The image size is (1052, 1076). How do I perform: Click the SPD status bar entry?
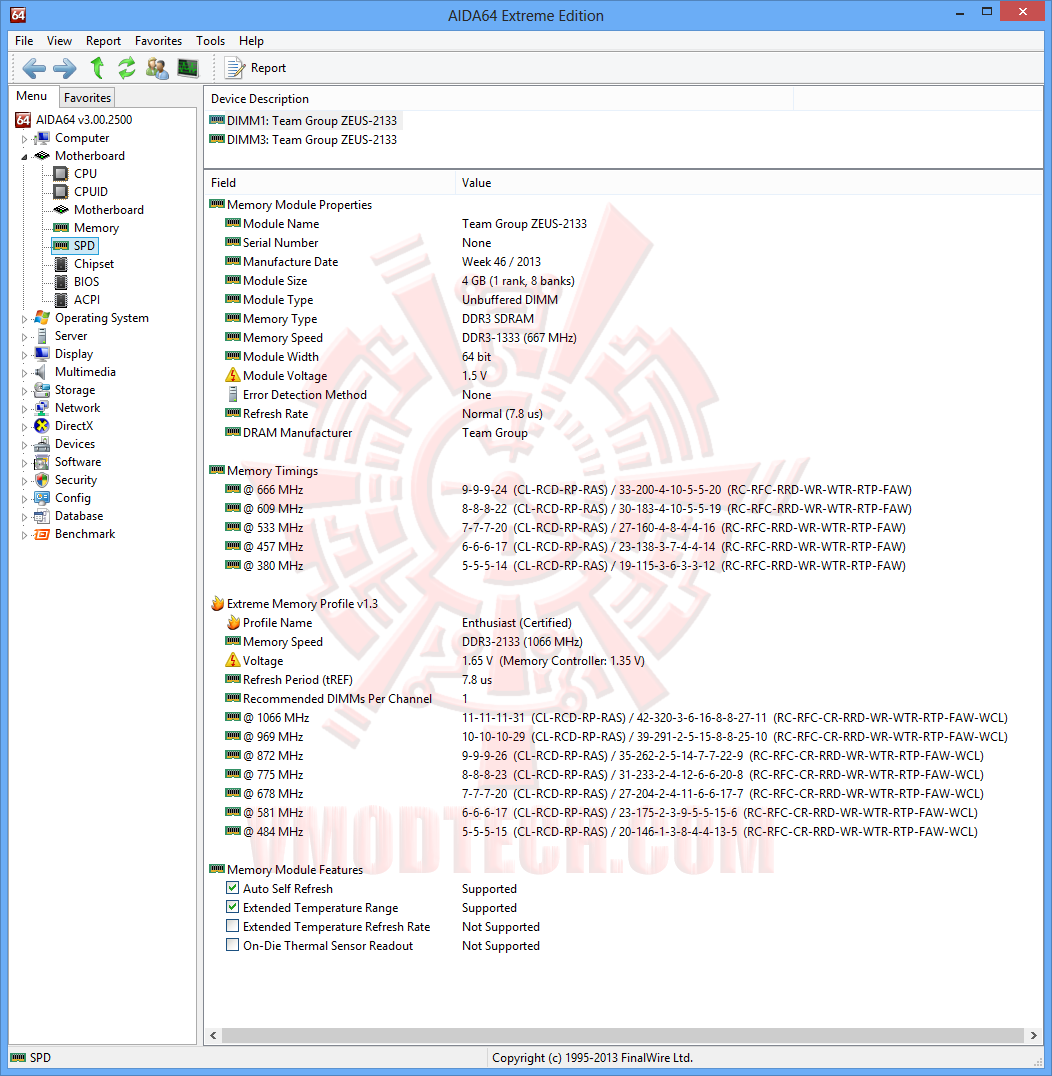32,1057
